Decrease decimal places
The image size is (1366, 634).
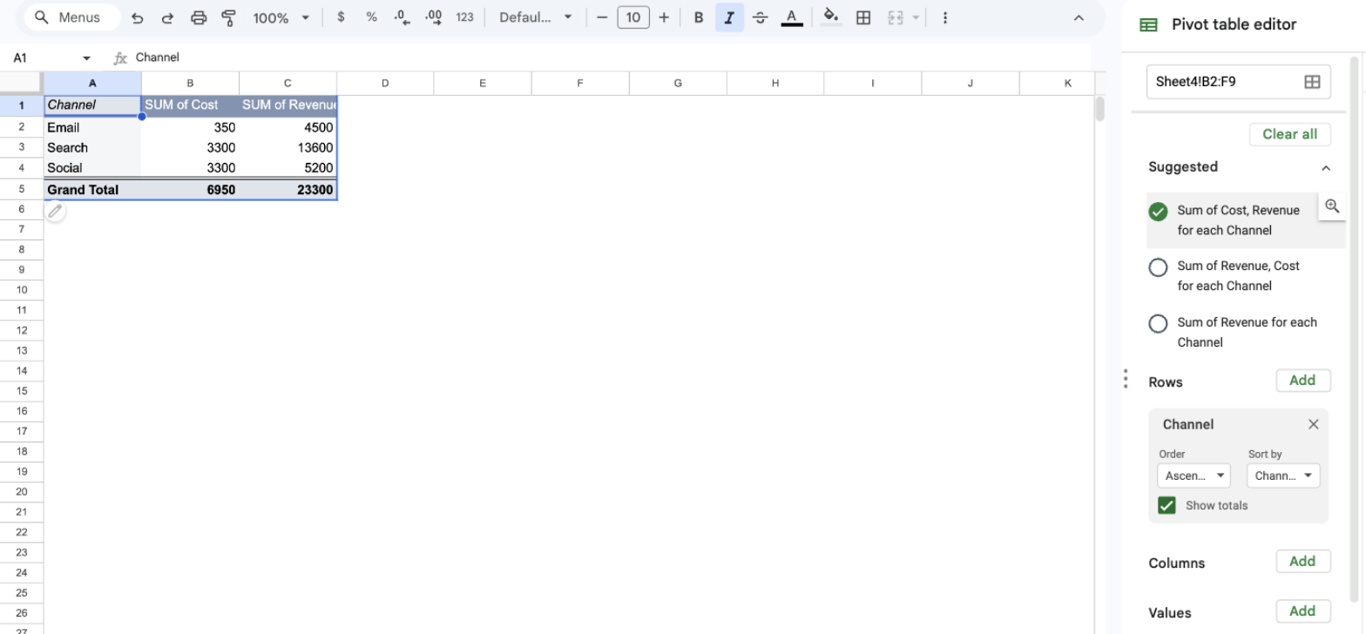[x=402, y=18]
